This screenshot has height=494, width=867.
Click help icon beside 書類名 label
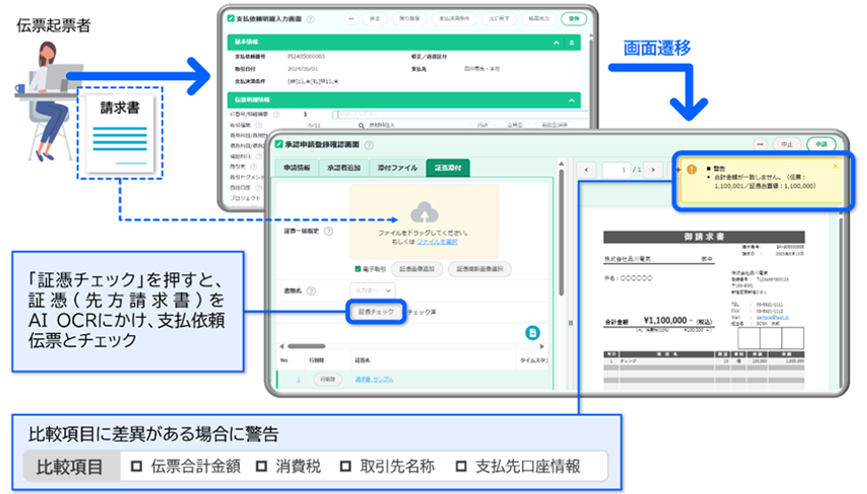311,290
